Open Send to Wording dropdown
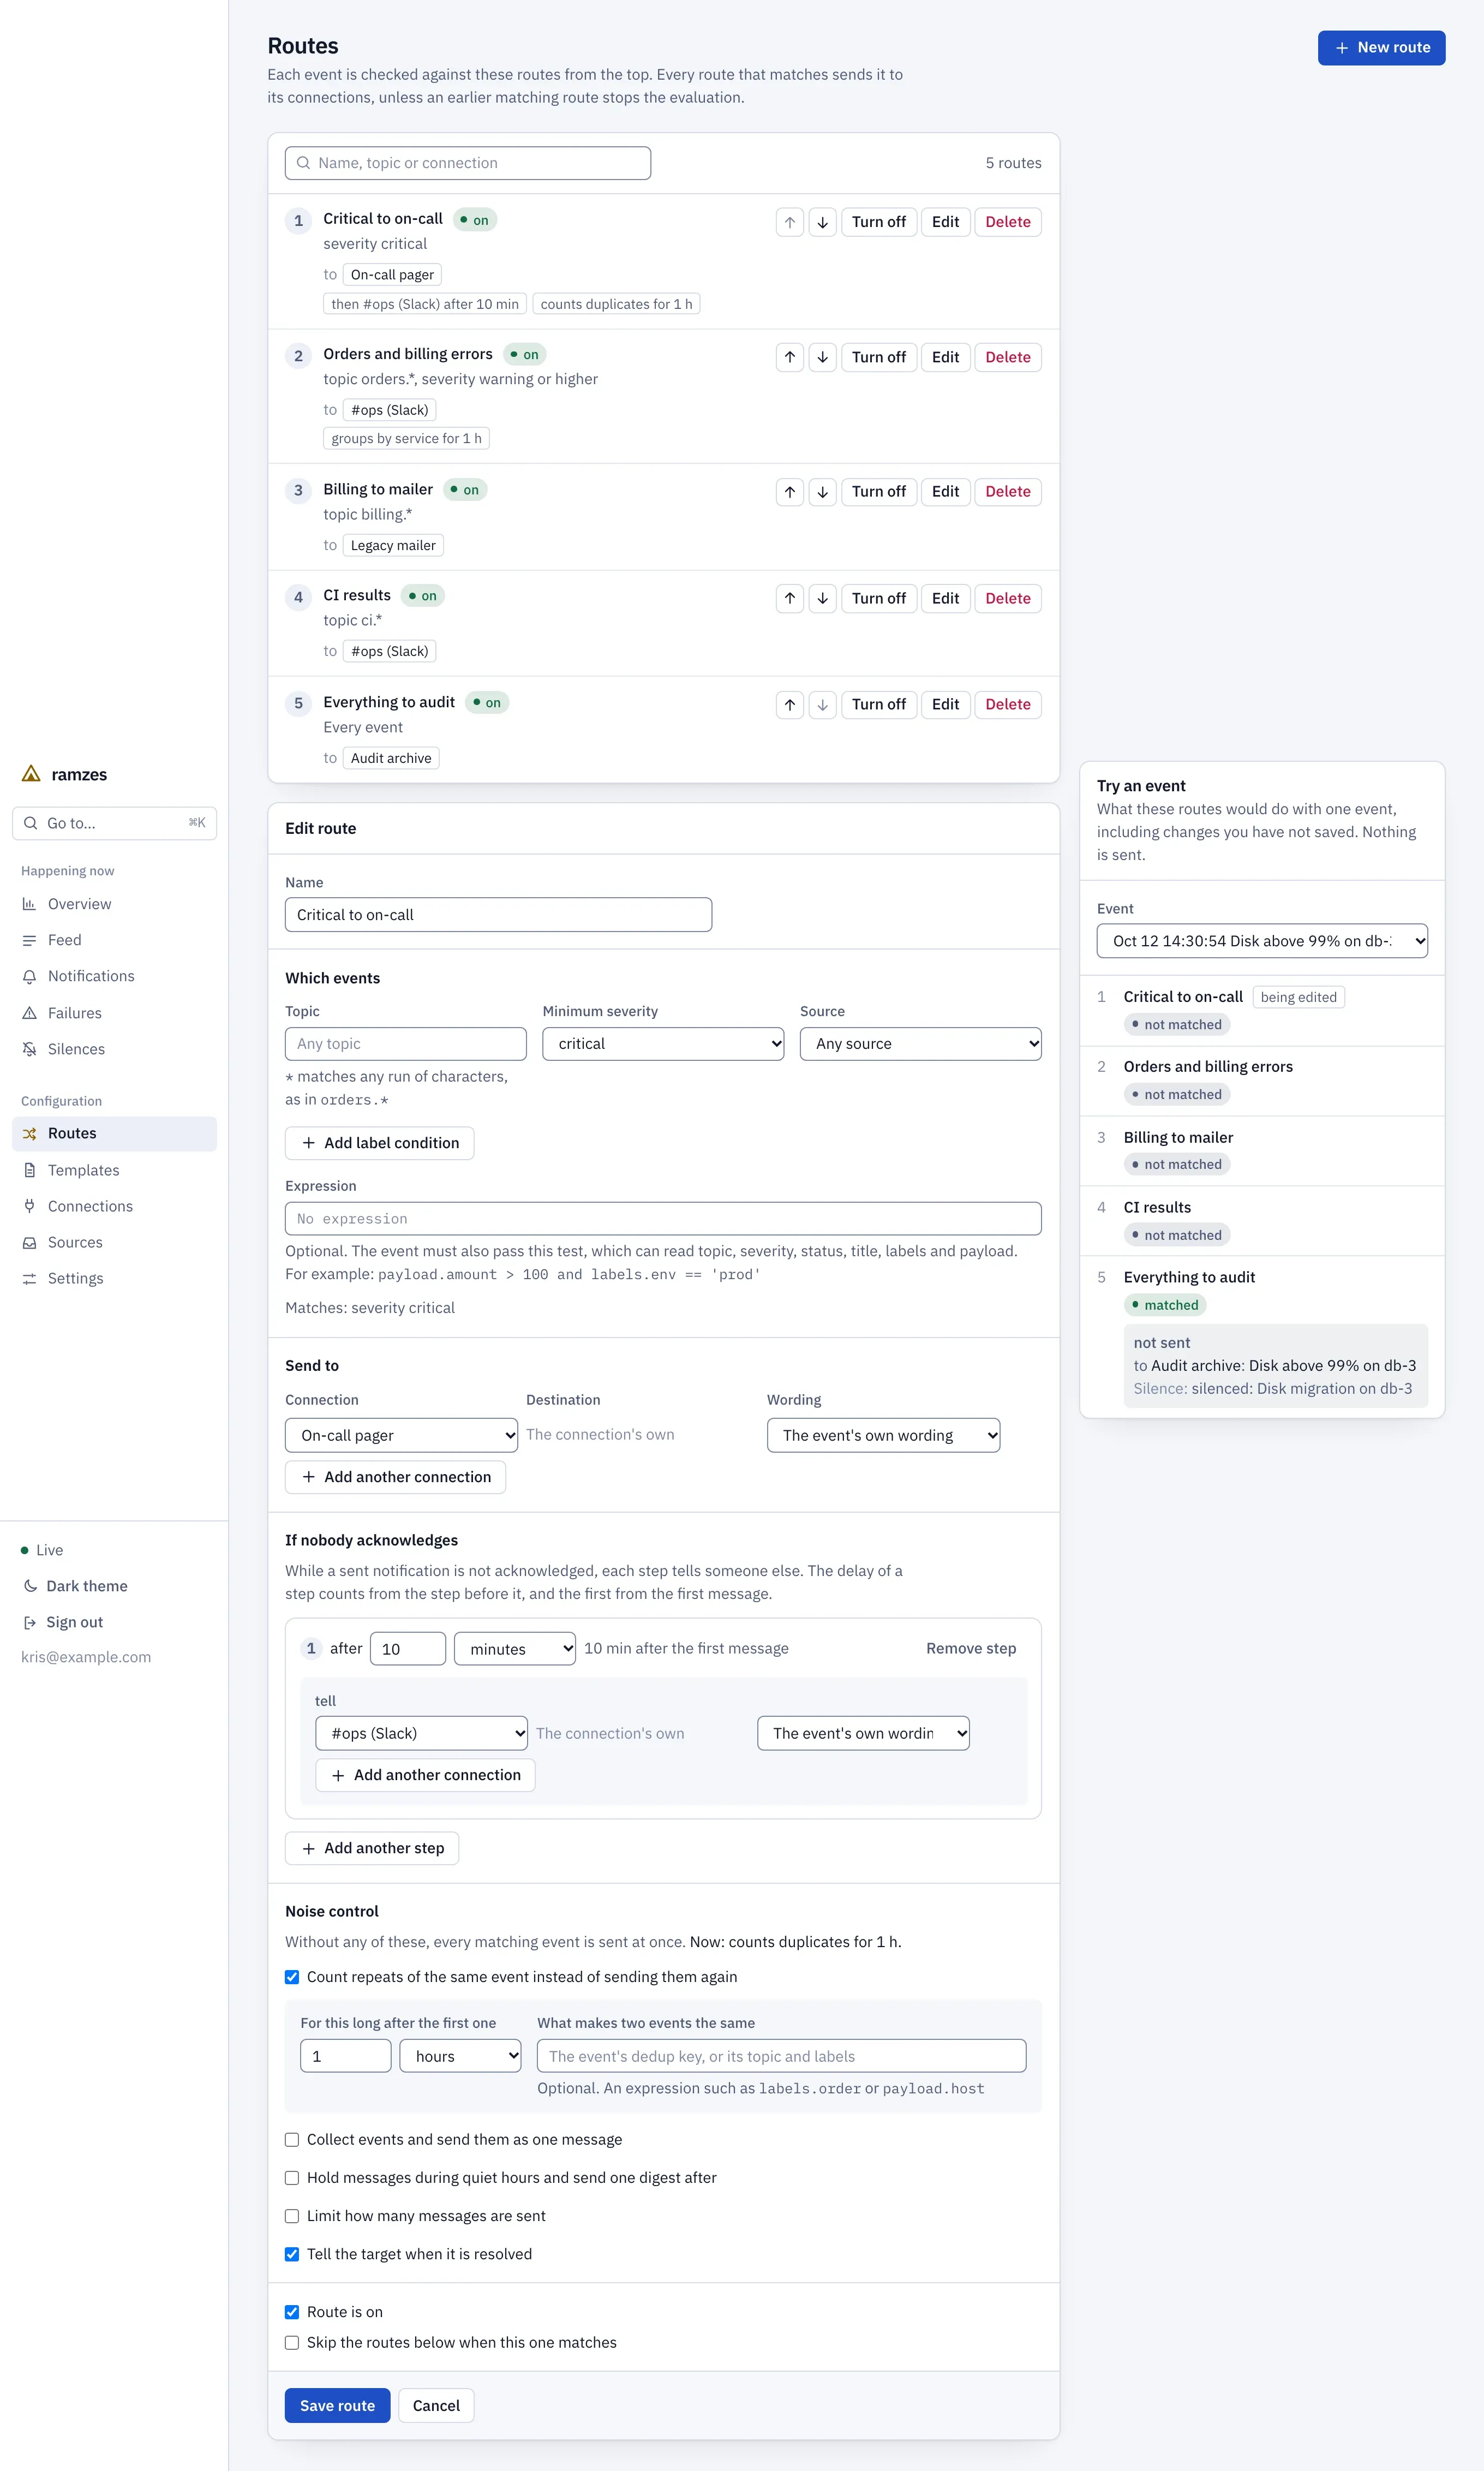Viewport: 1484px width, 2471px height. point(883,1435)
